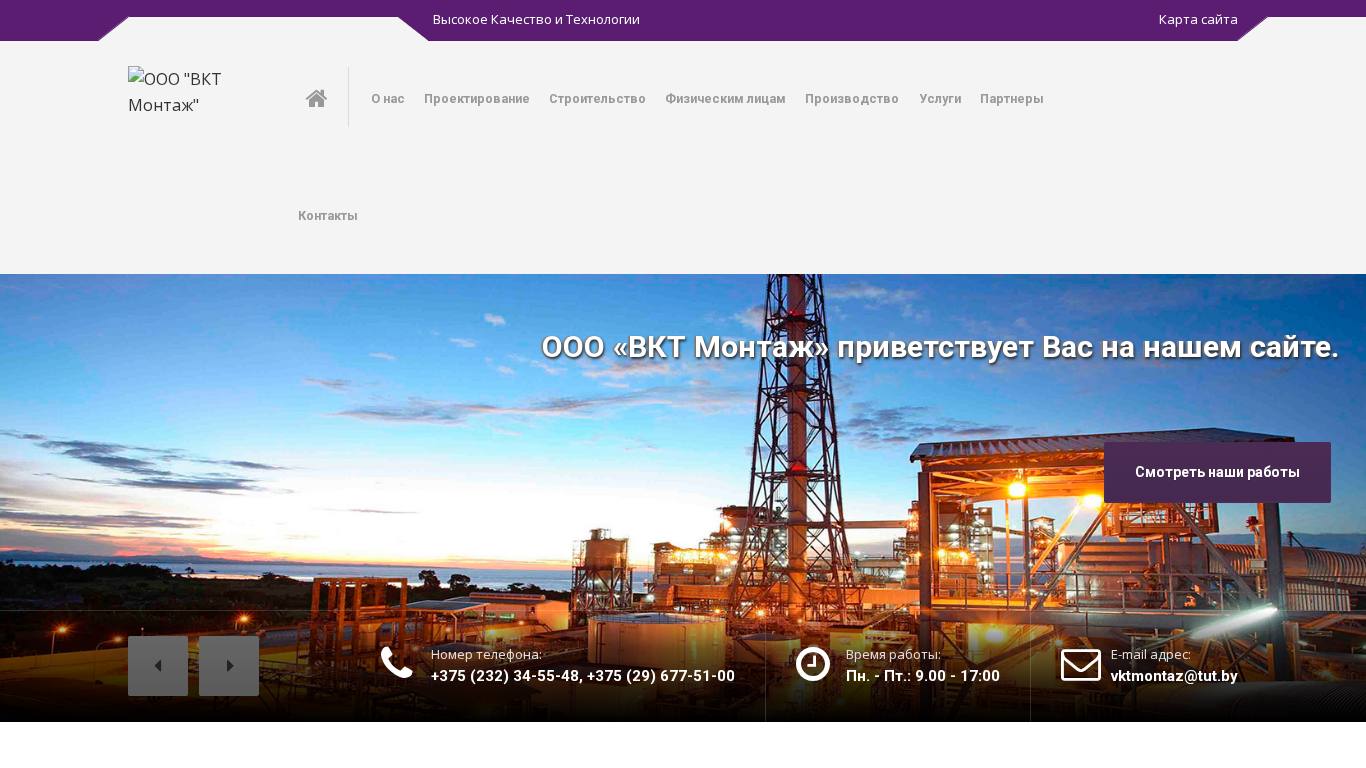Navigate to Производство page

point(852,99)
